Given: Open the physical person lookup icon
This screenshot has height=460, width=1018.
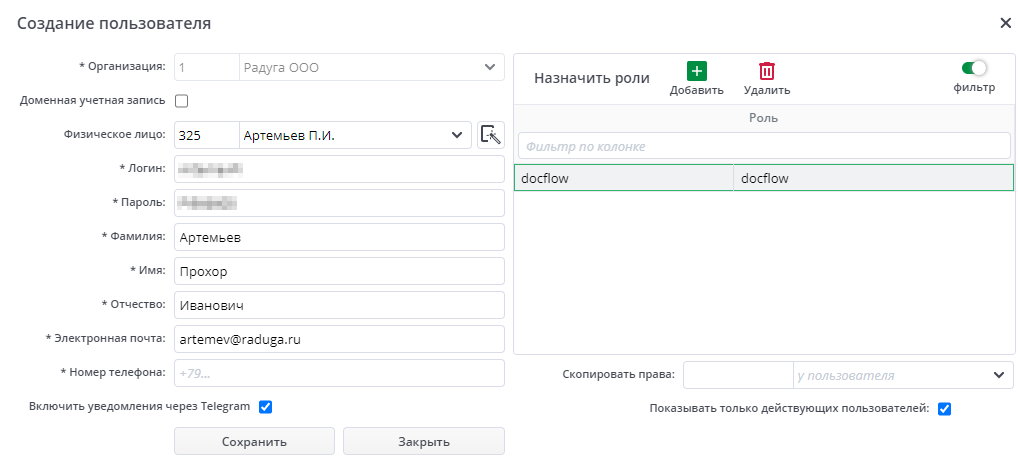Looking at the screenshot, I should tap(490, 135).
